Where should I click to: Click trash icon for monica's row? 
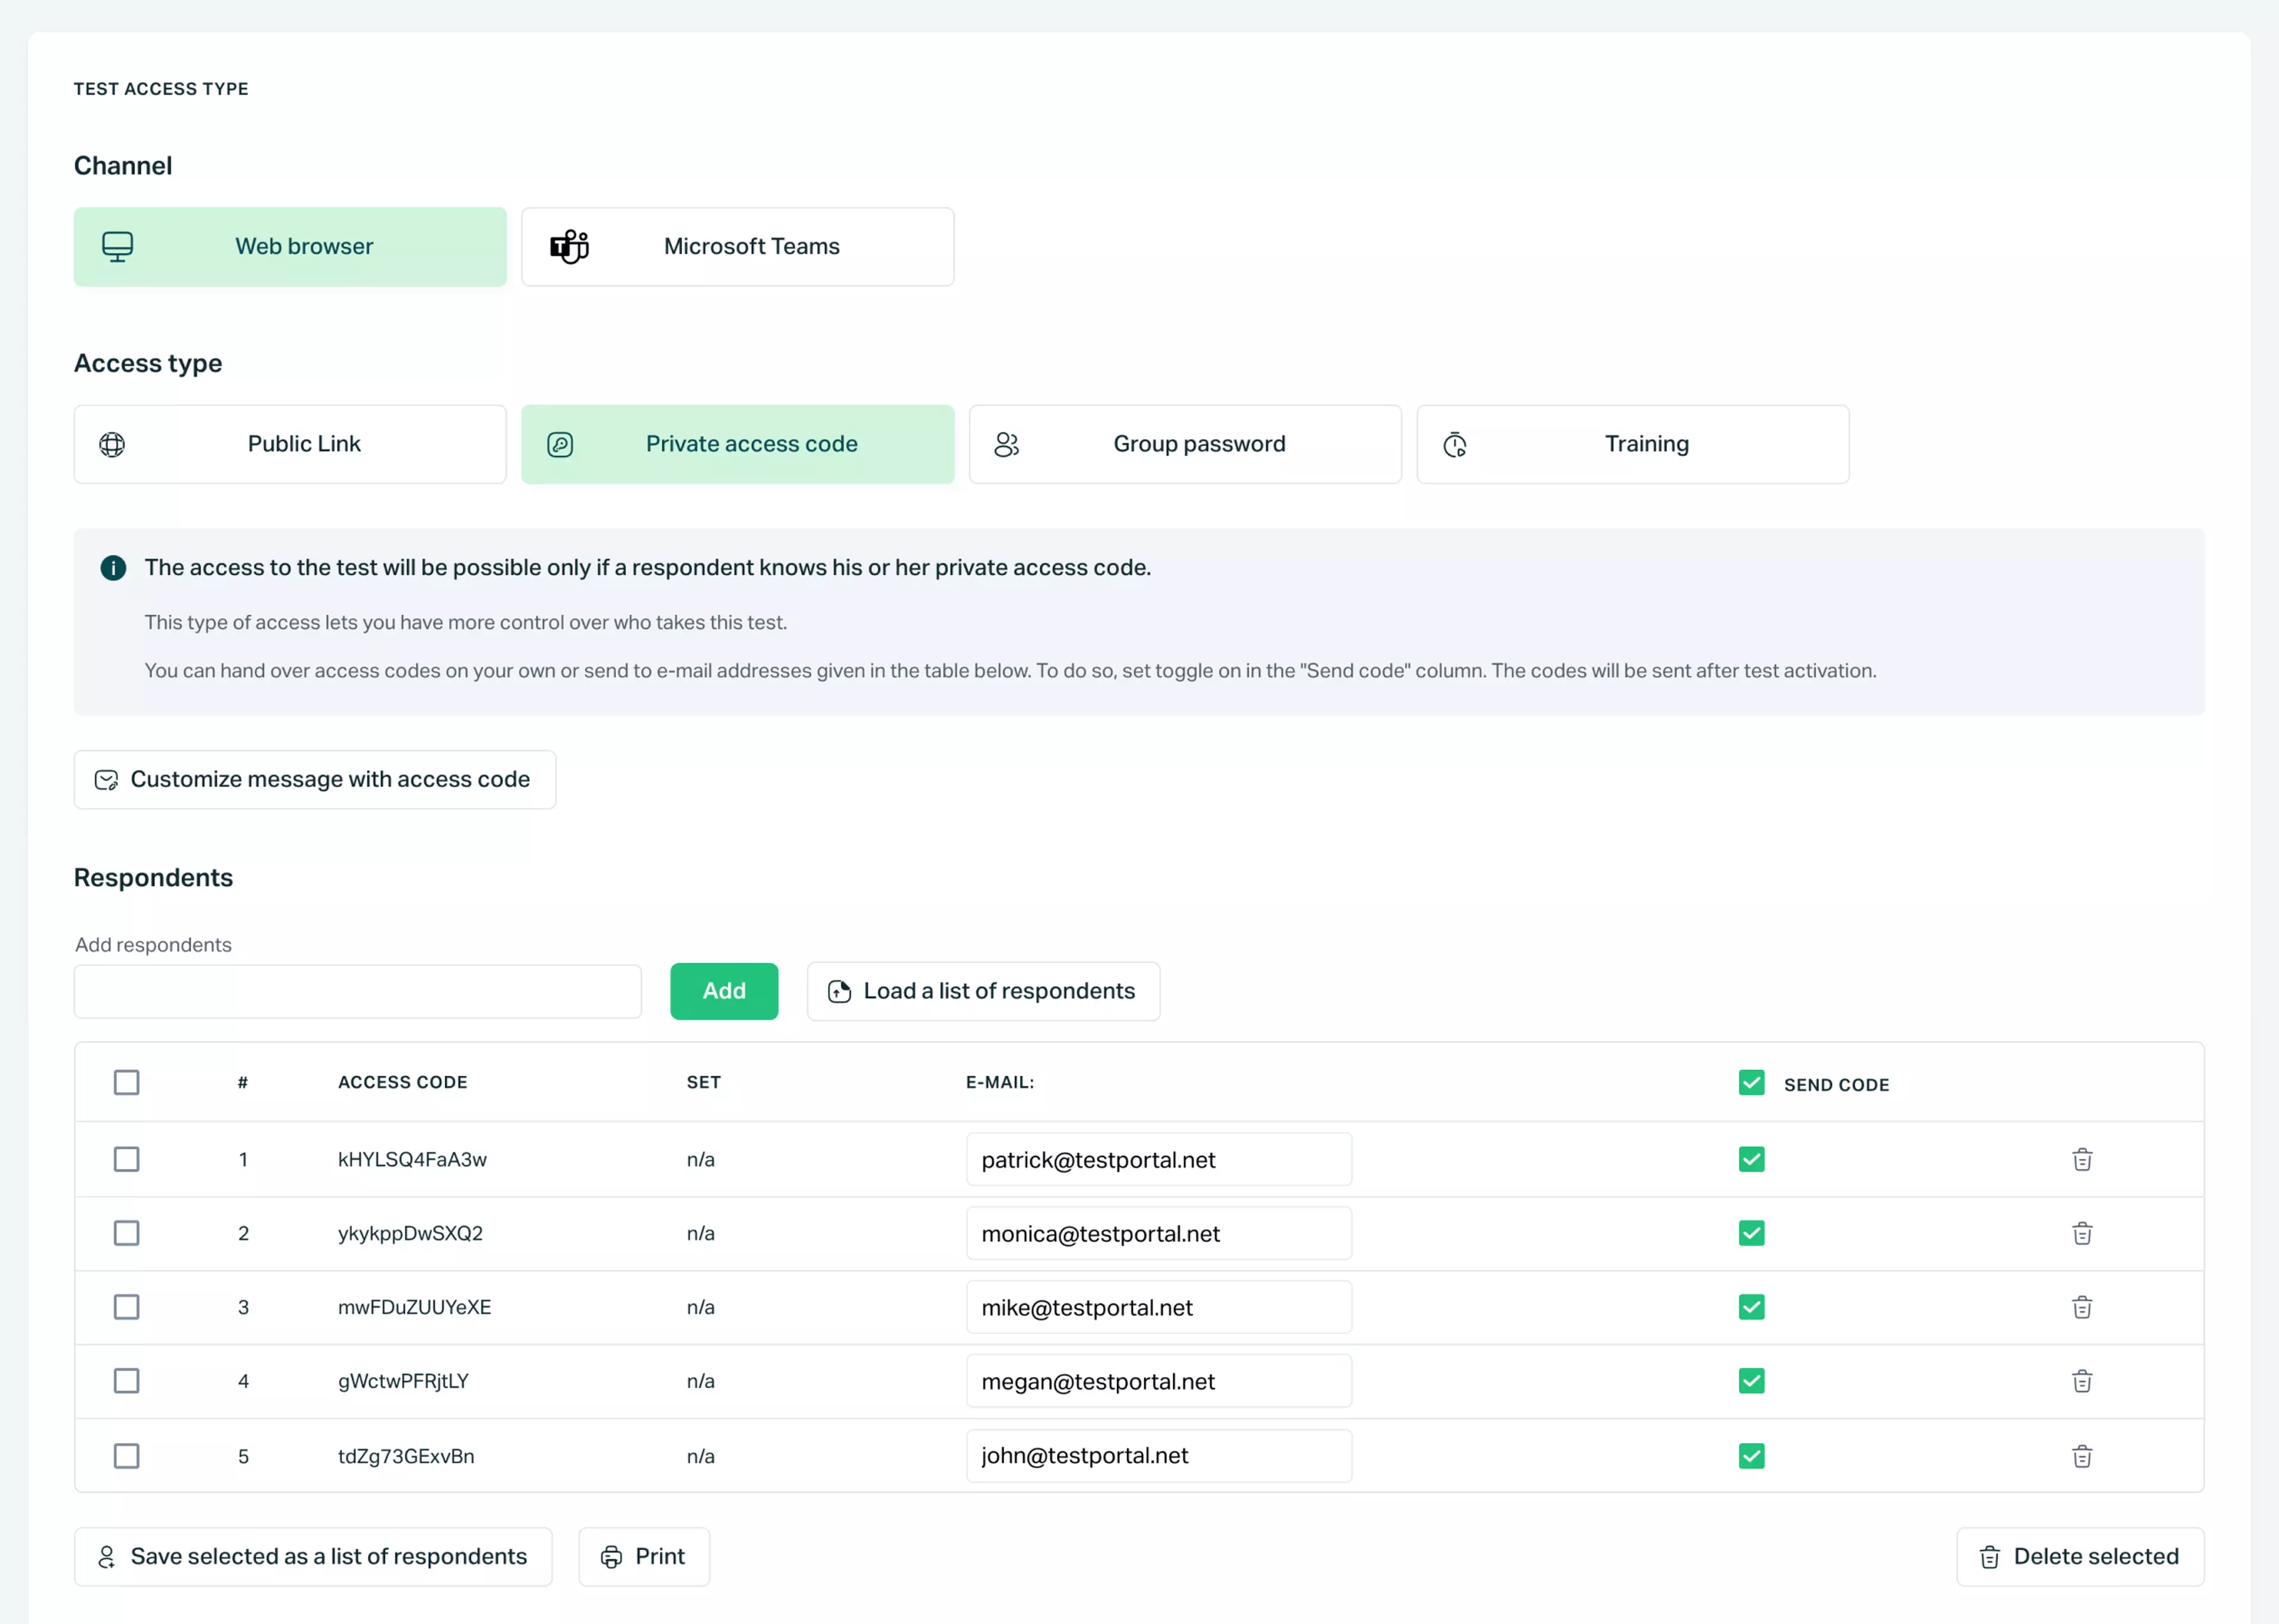[2081, 1233]
